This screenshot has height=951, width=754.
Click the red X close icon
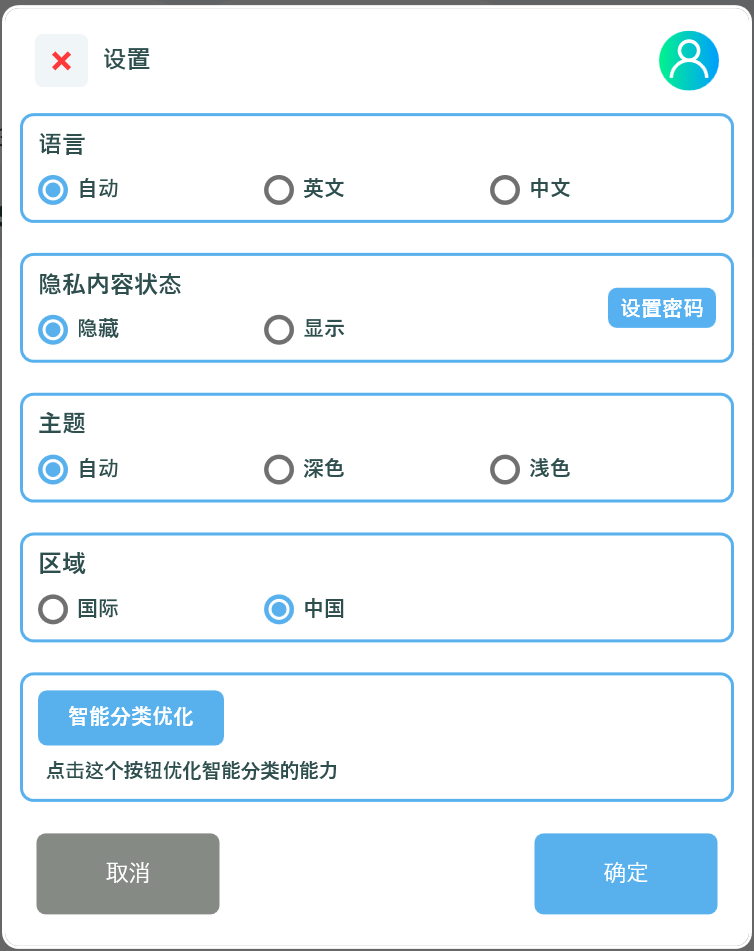pos(61,61)
